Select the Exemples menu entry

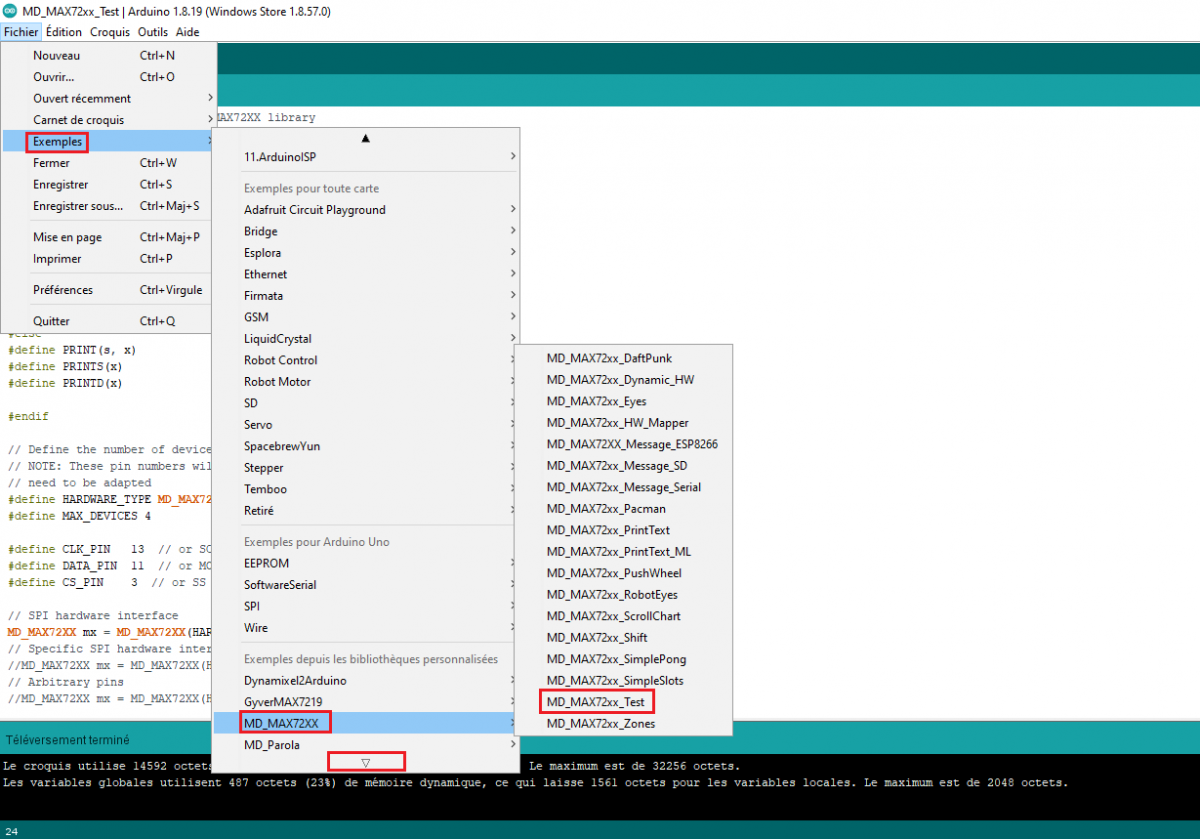pos(108,142)
